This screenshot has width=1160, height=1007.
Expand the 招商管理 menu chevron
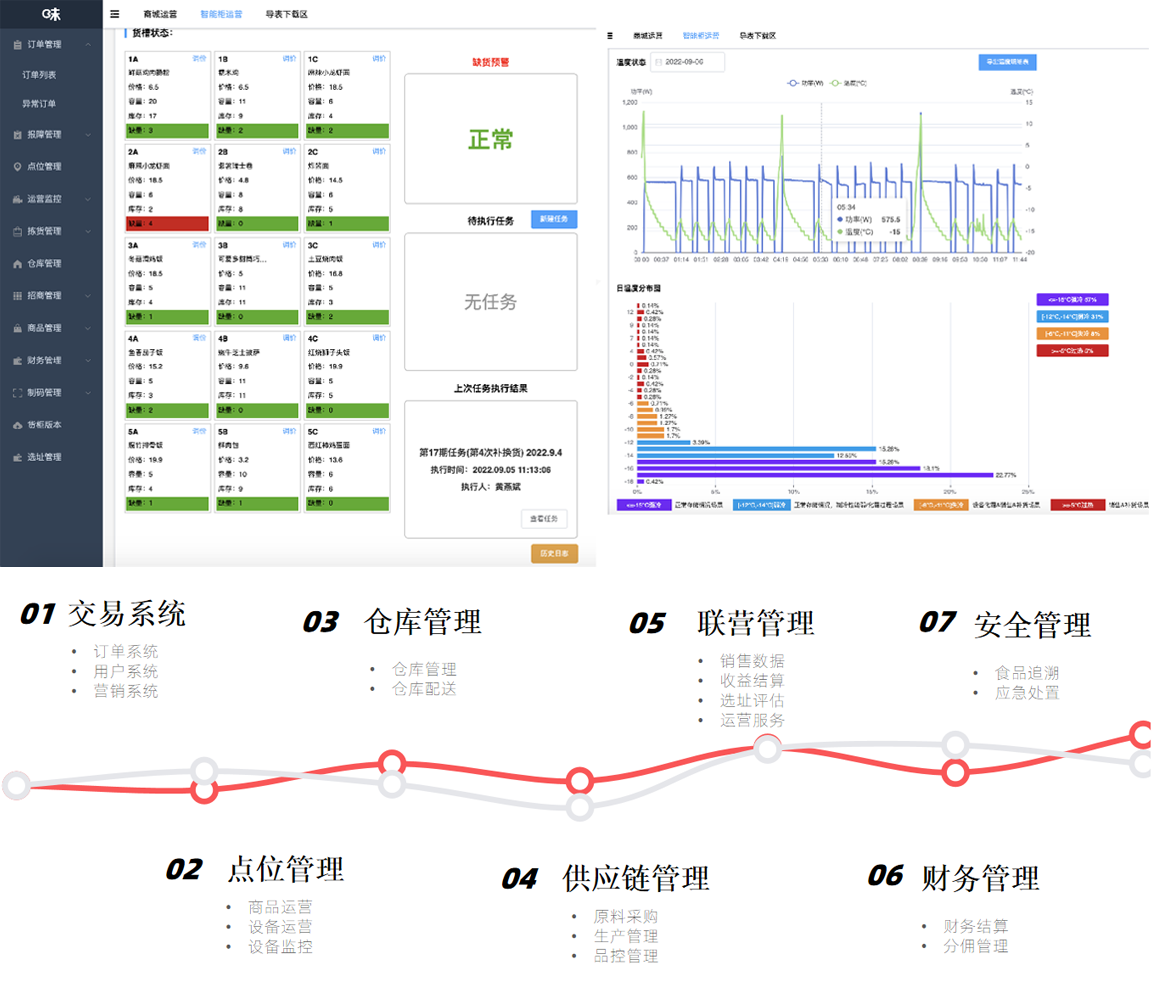coord(88,296)
